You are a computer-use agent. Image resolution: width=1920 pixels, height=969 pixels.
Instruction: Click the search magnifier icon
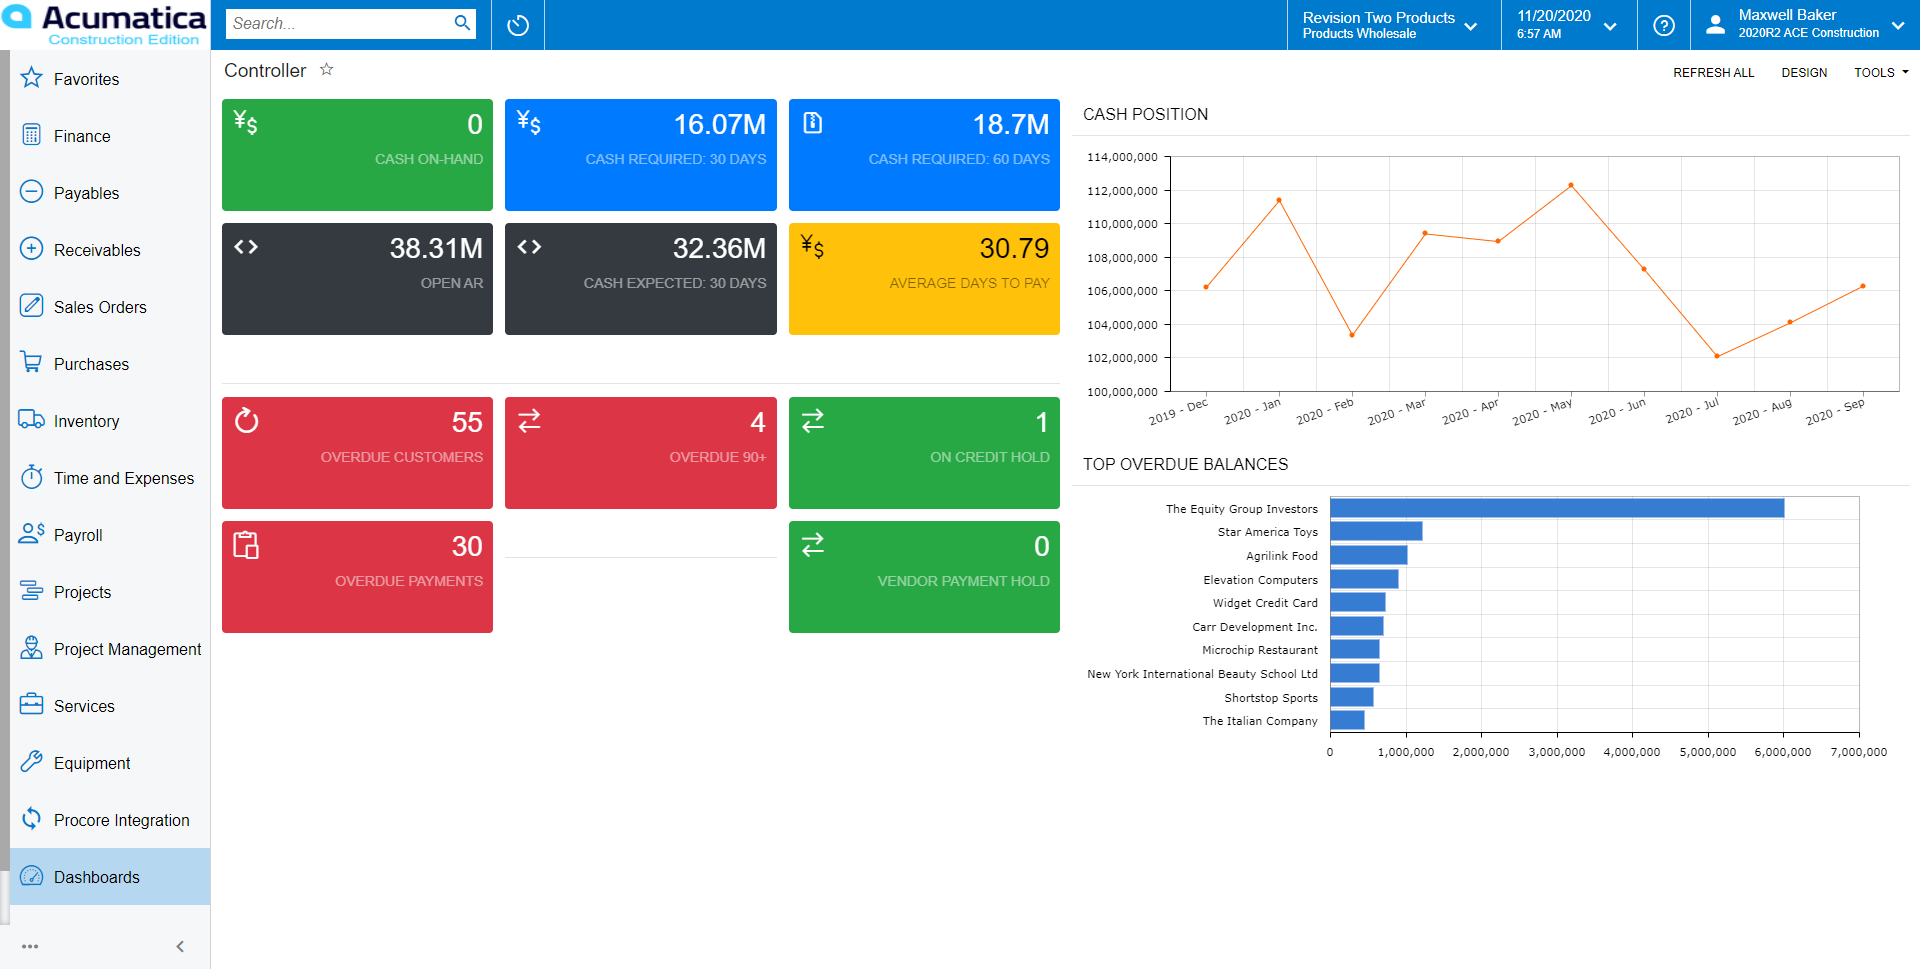point(462,23)
